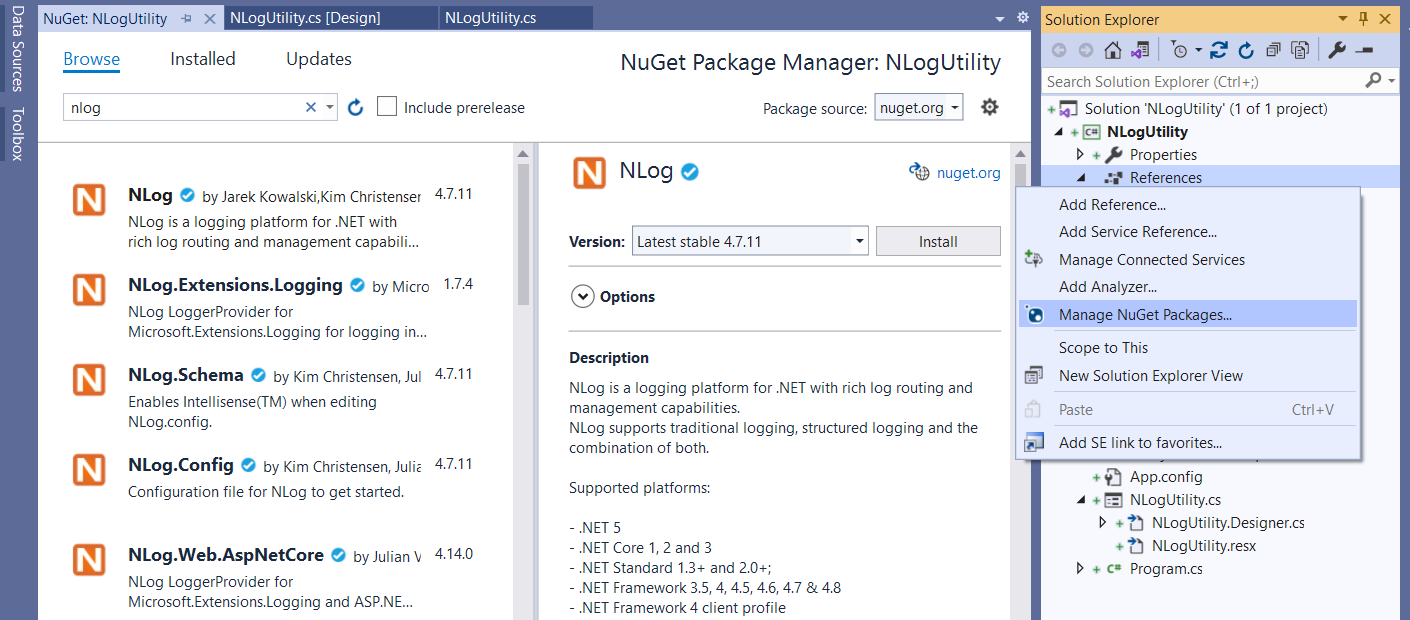1410x620 pixels.
Task: Click the NLog.Config package icon
Action: pyautogui.click(x=89, y=470)
